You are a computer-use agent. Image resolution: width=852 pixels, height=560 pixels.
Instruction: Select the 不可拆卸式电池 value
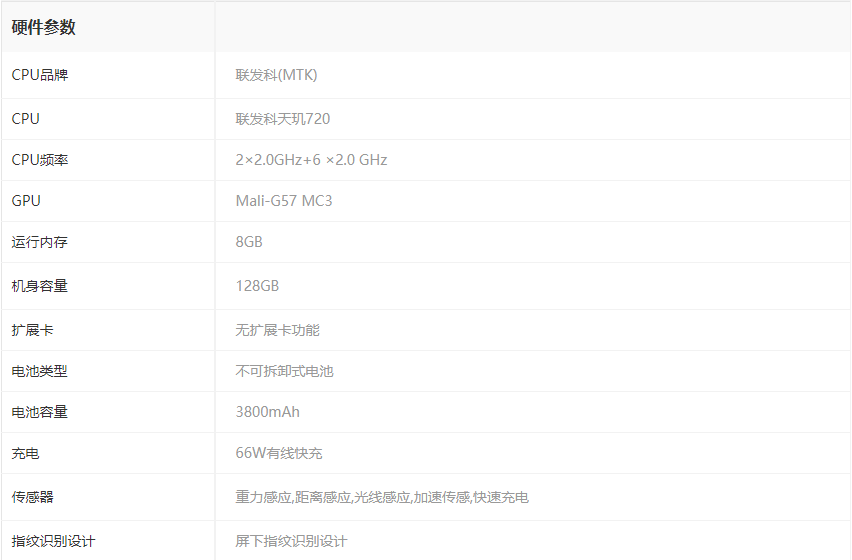tap(284, 371)
